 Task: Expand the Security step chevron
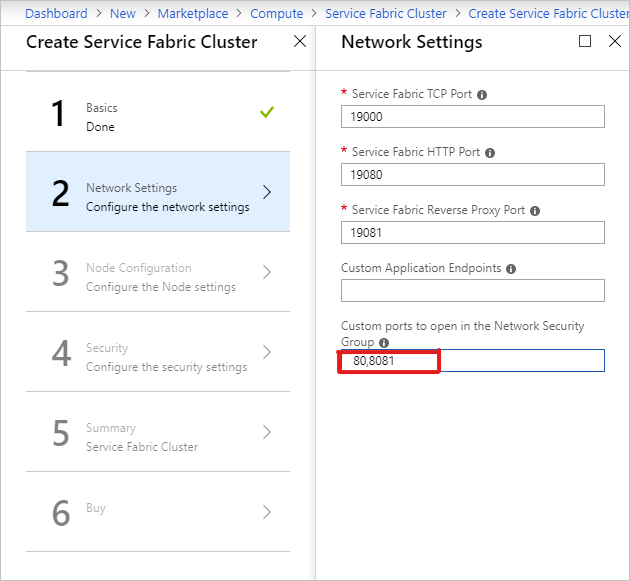pyautogui.click(x=266, y=352)
